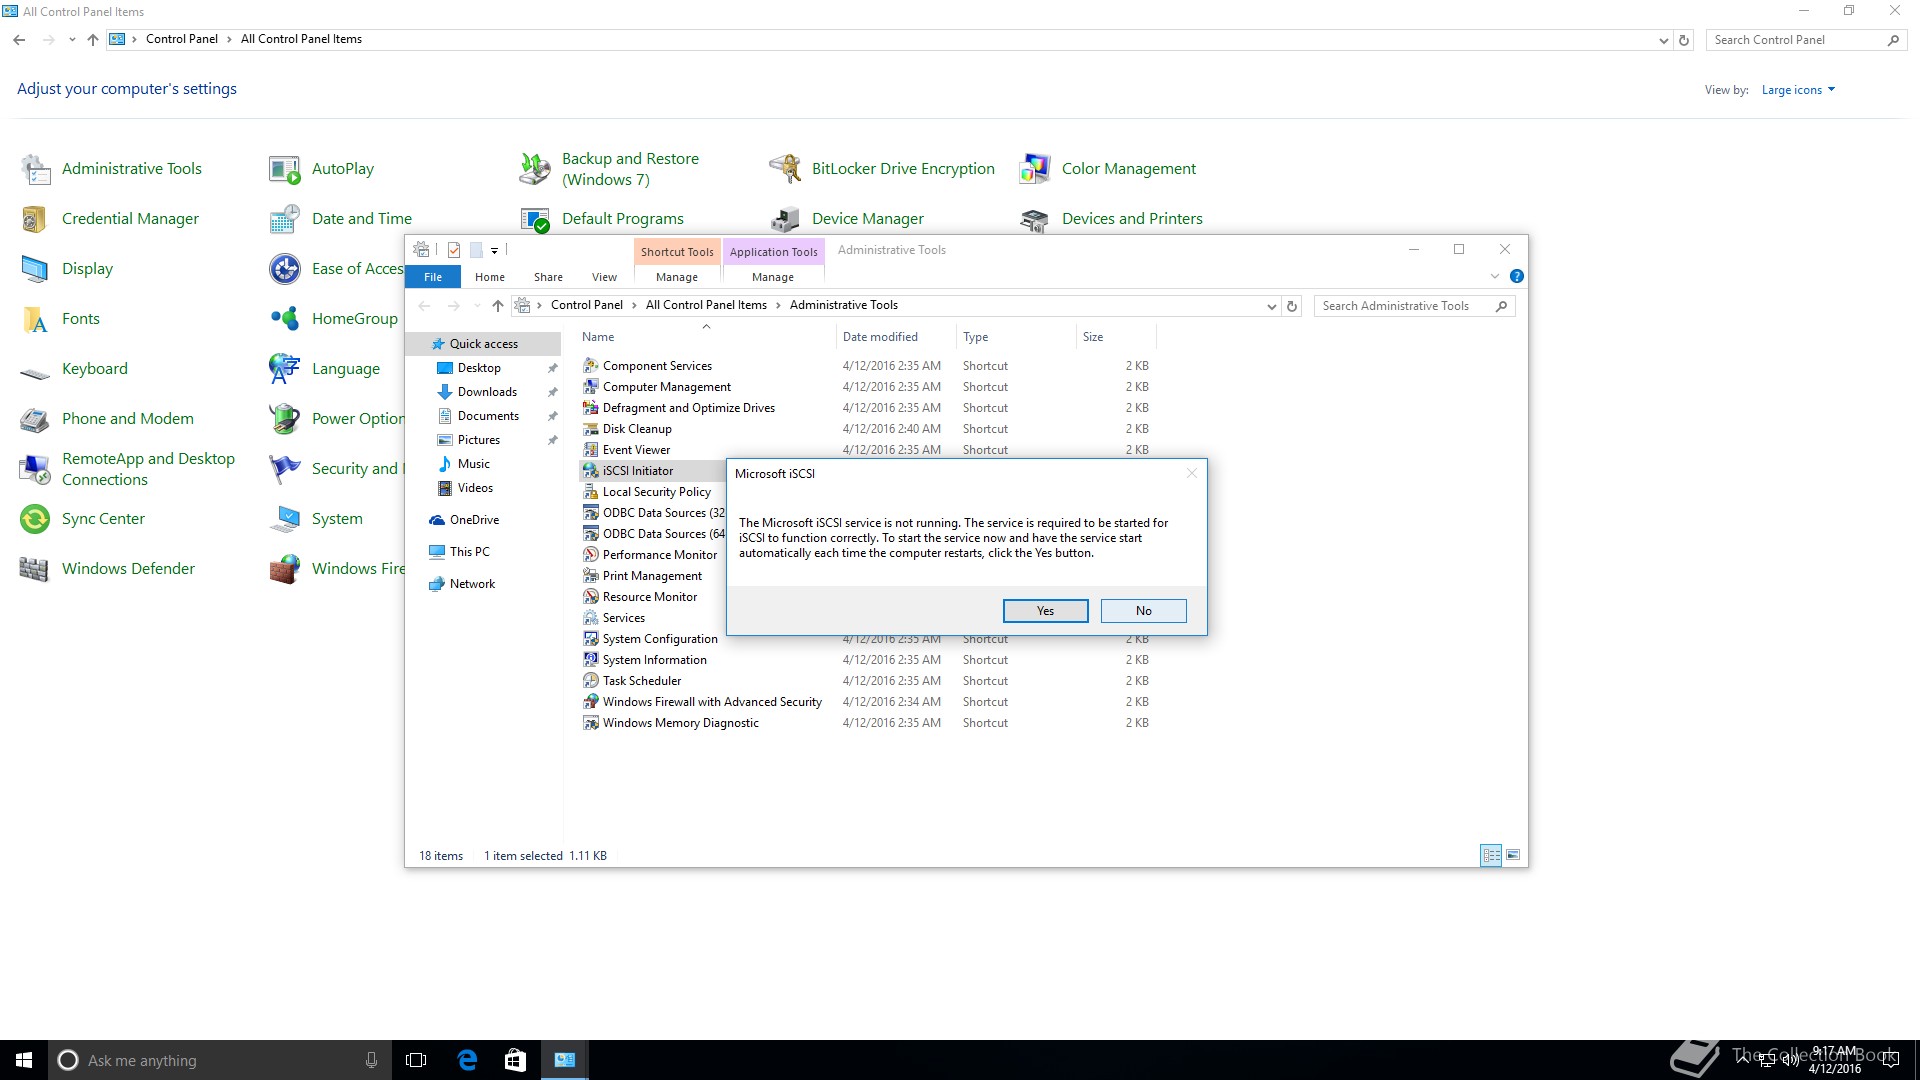Select Downloads in navigation pane

click(x=487, y=392)
